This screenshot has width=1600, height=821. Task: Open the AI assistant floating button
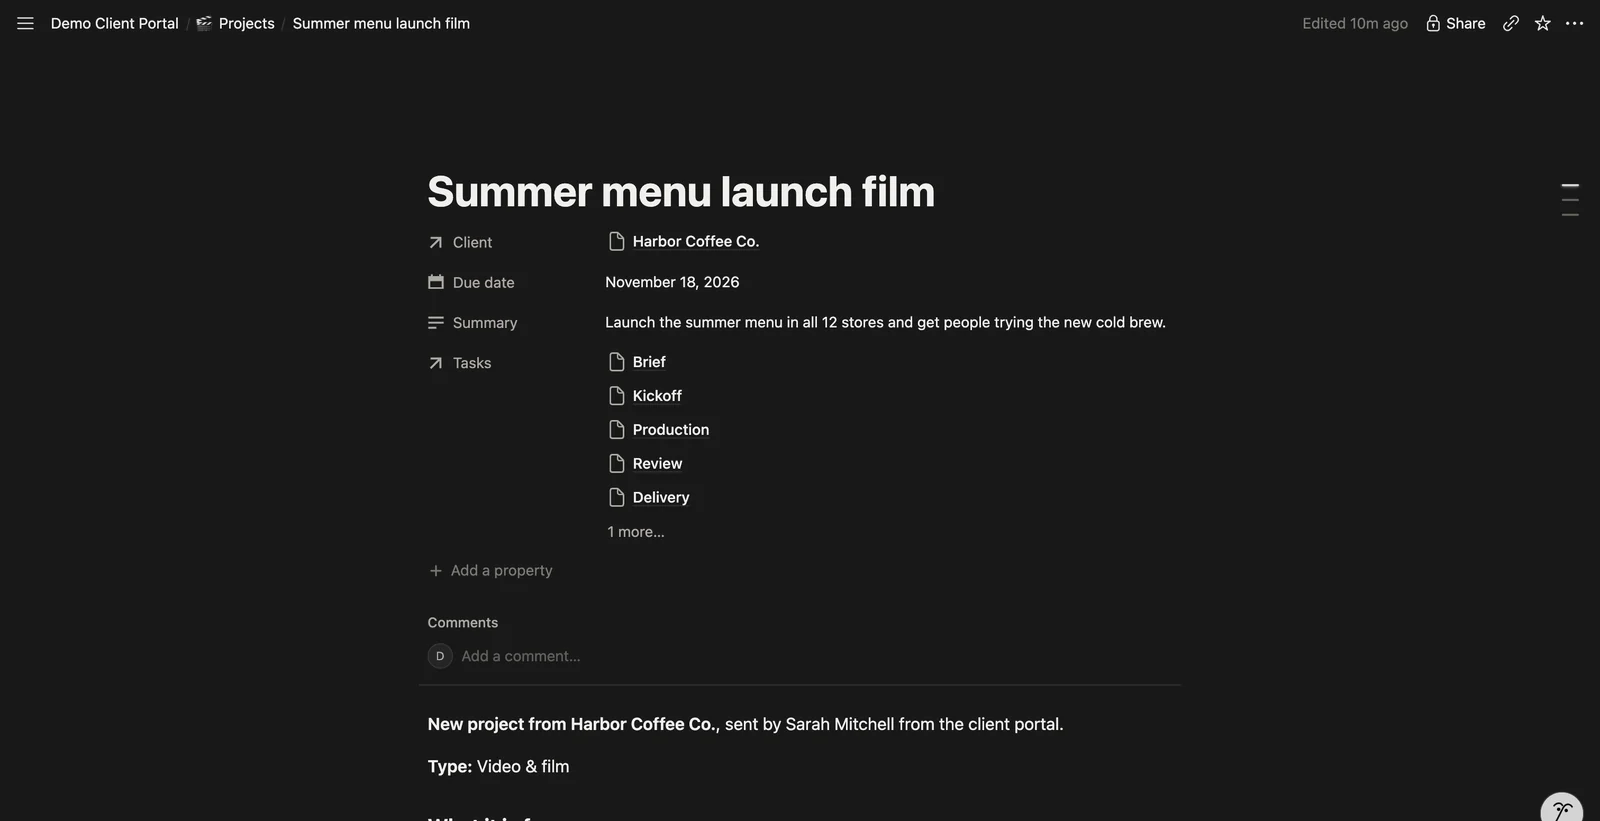click(1562, 809)
